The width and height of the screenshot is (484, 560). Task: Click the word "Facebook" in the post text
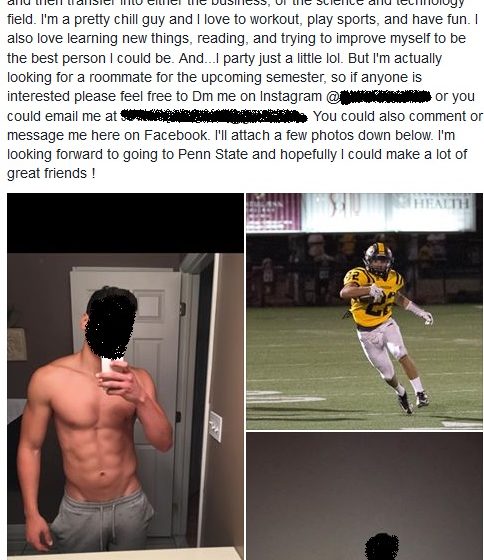[175, 135]
